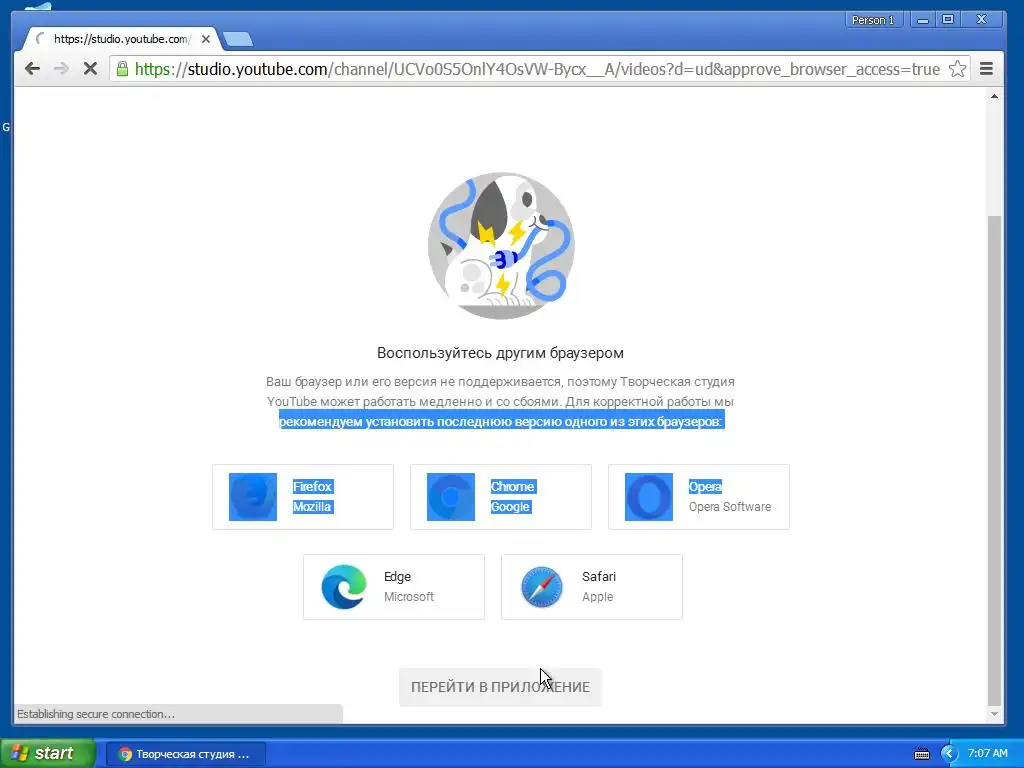
Task: Click the 7:07 AM clock
Action: (x=987, y=754)
